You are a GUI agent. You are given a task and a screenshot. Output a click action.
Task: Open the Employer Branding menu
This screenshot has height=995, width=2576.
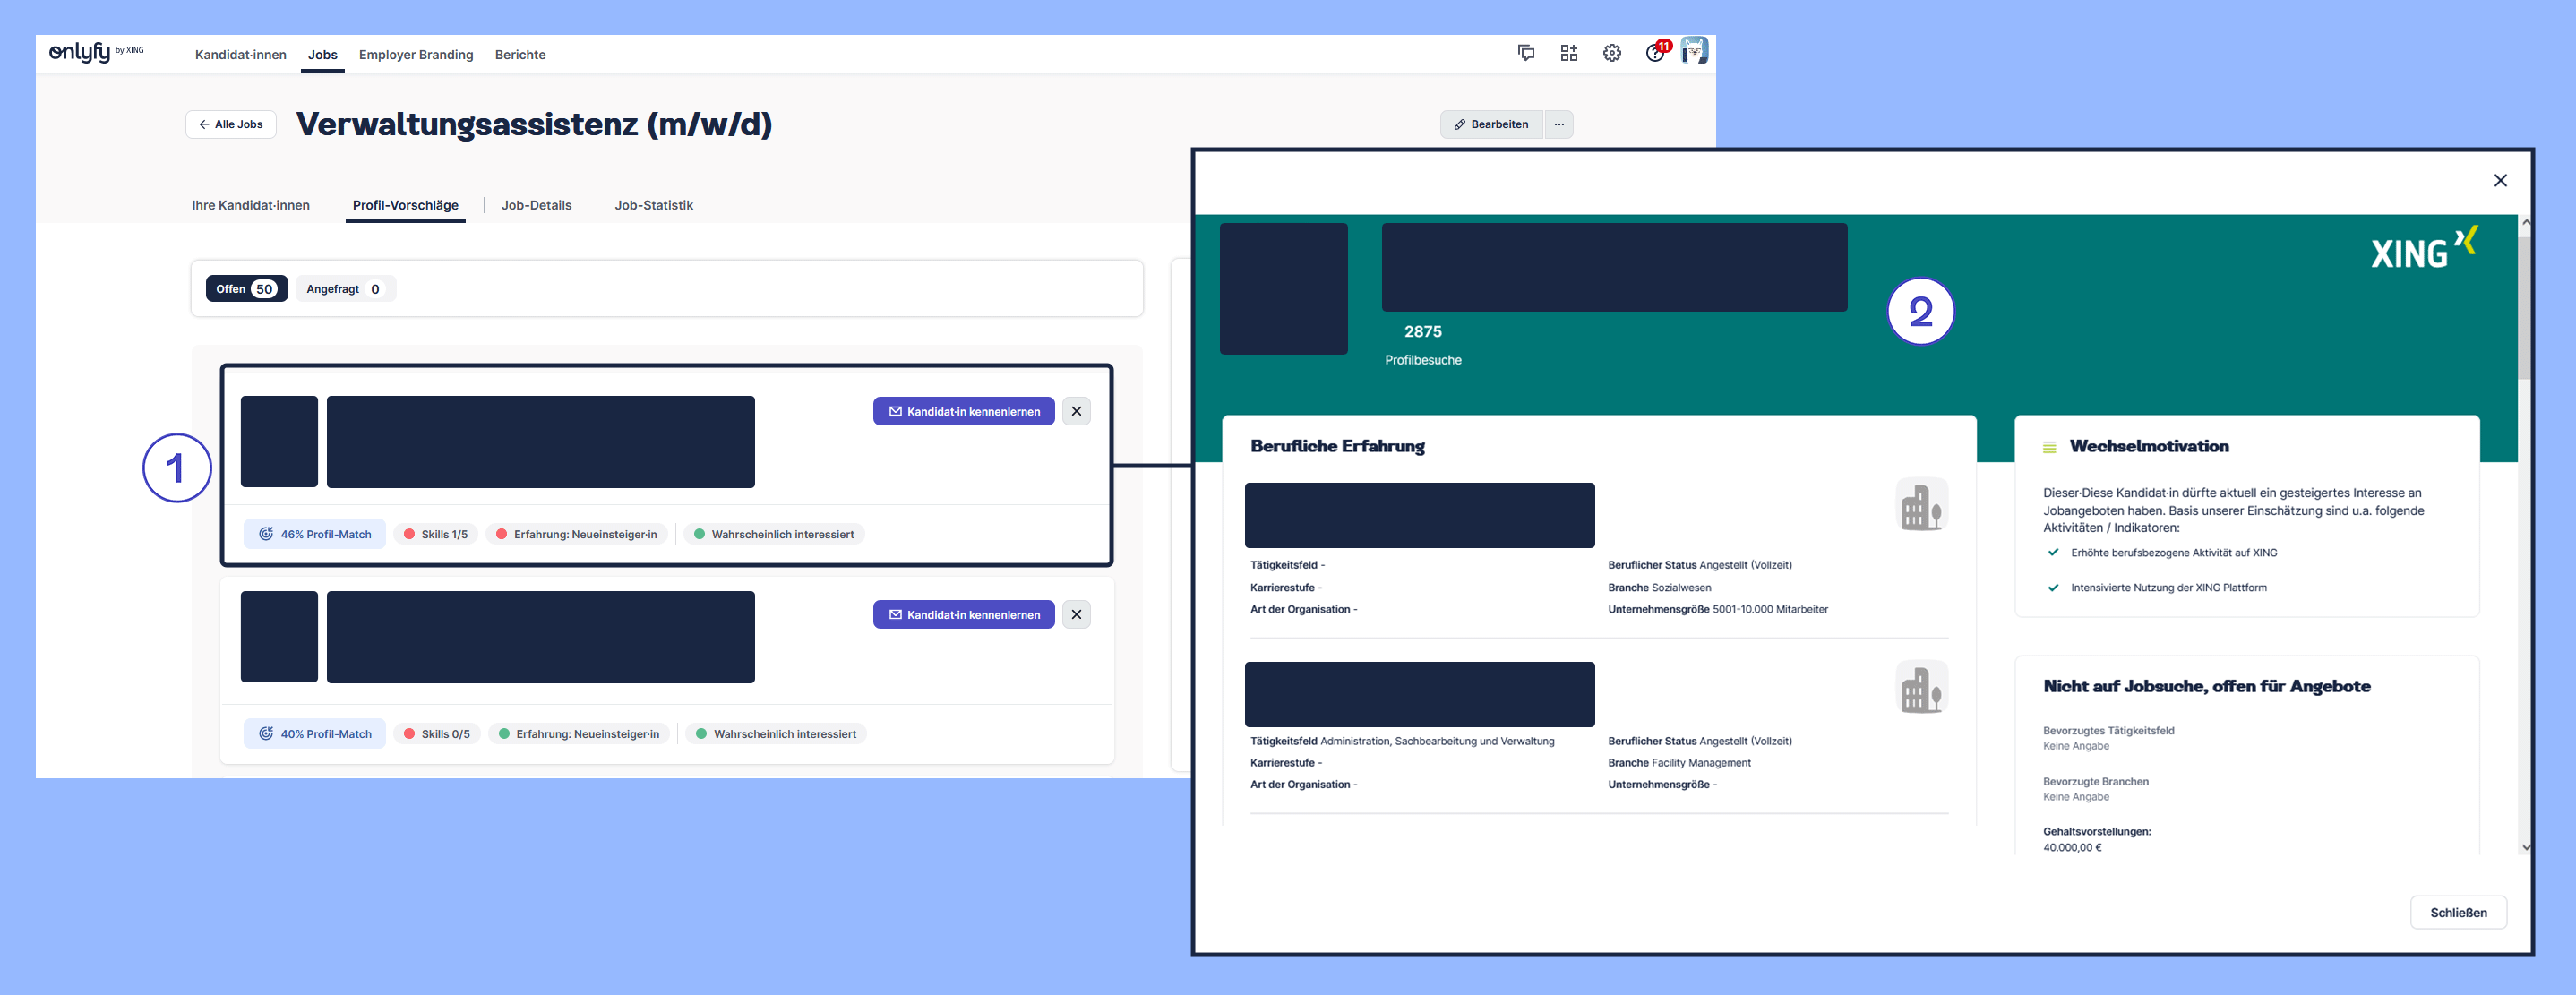(x=415, y=55)
